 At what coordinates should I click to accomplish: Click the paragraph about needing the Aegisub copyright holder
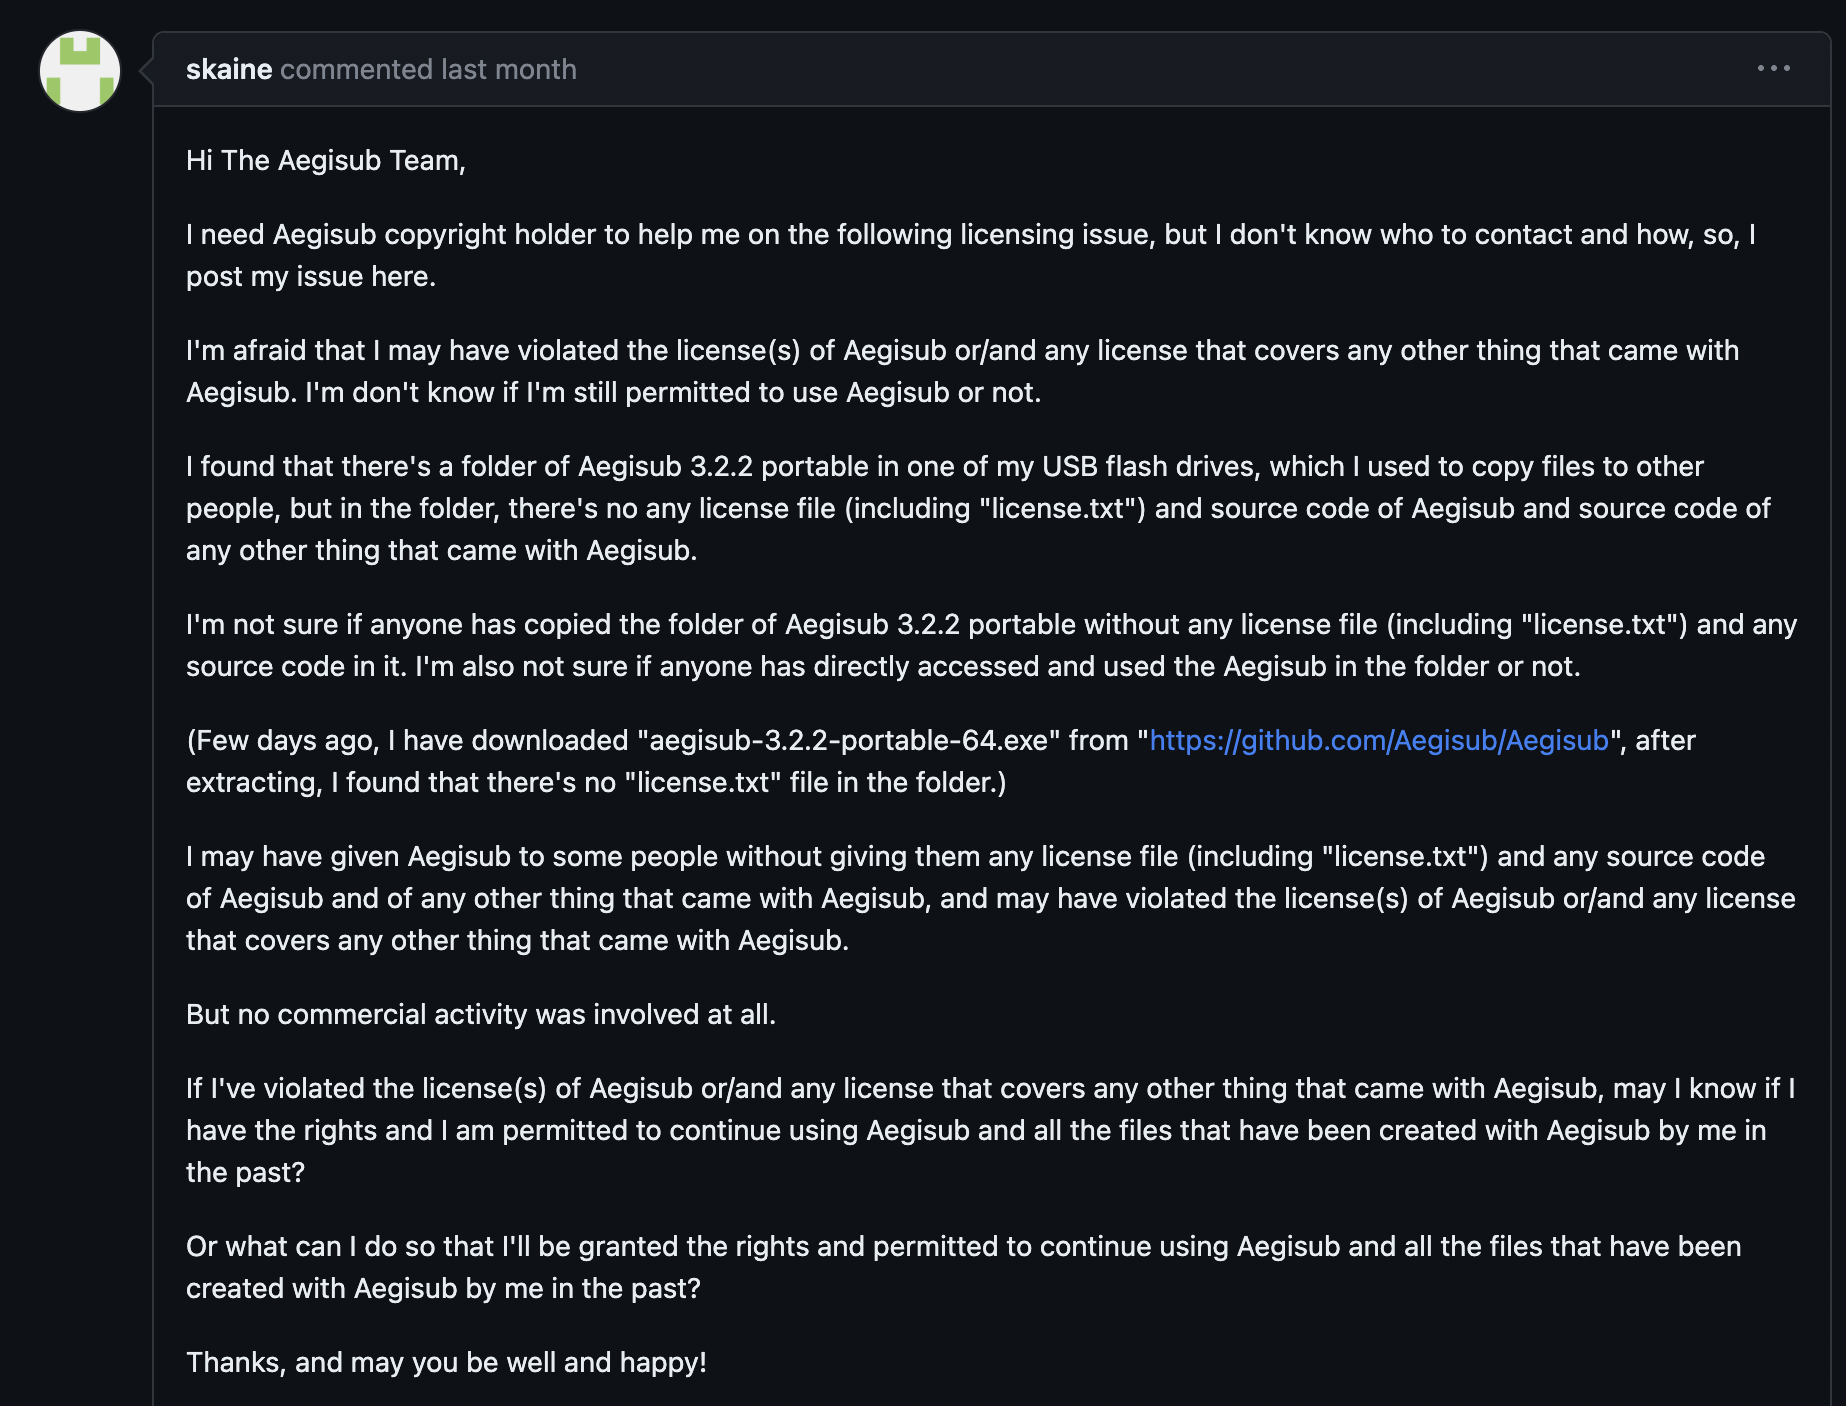click(x=971, y=255)
